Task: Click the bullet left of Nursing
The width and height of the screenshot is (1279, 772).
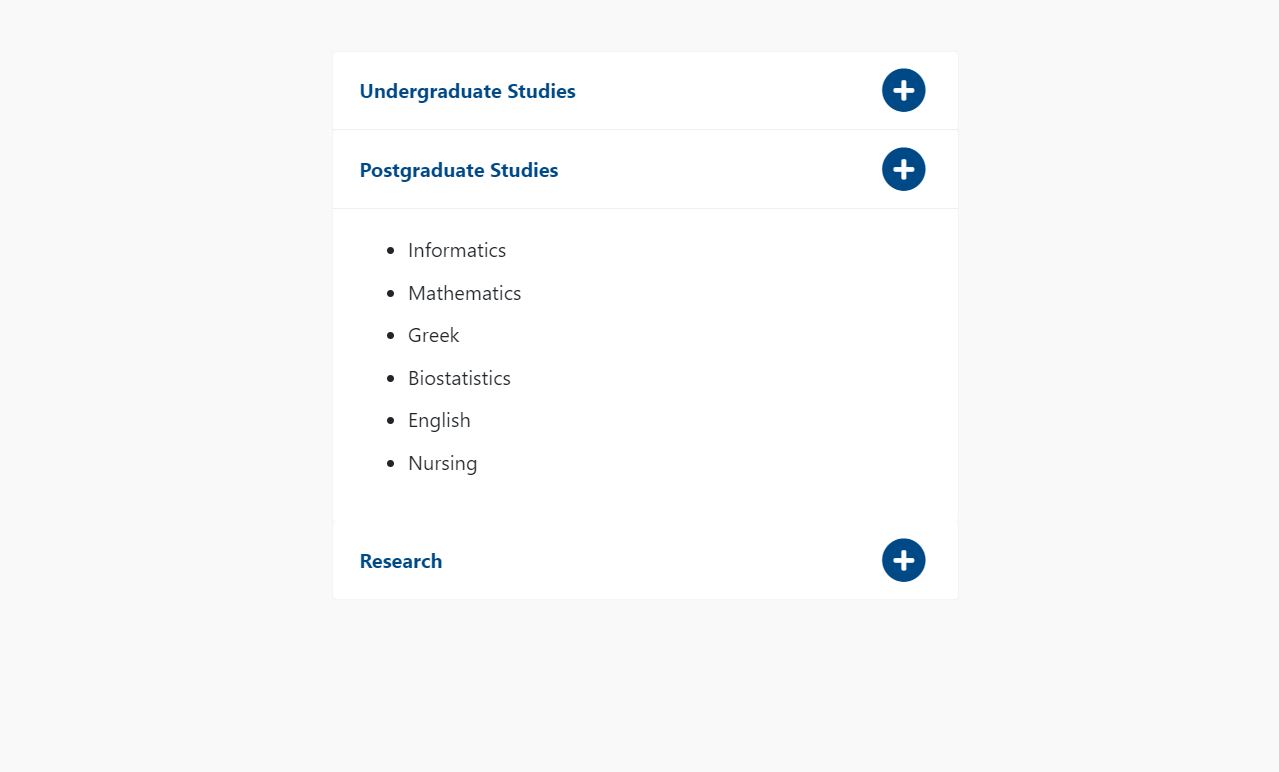Action: click(390, 464)
